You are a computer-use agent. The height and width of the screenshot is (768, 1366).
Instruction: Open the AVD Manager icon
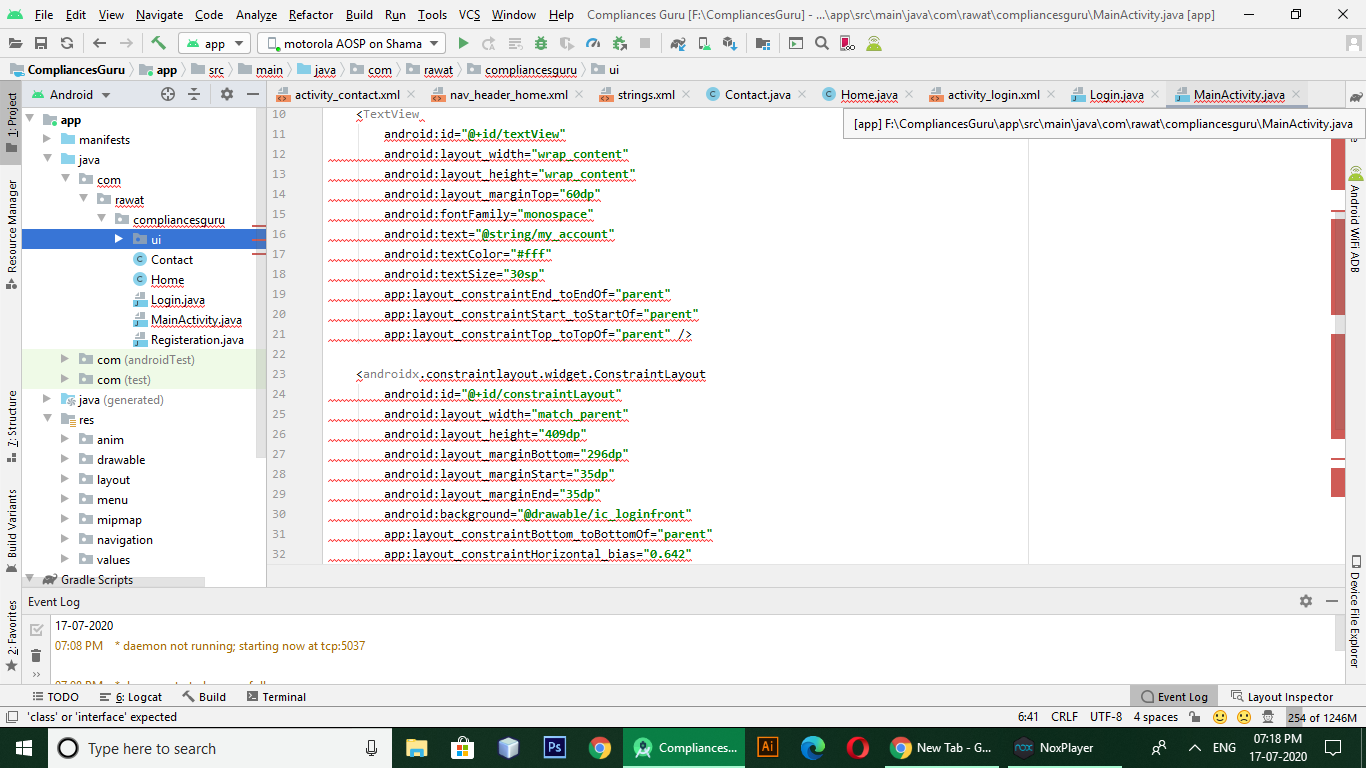point(704,43)
